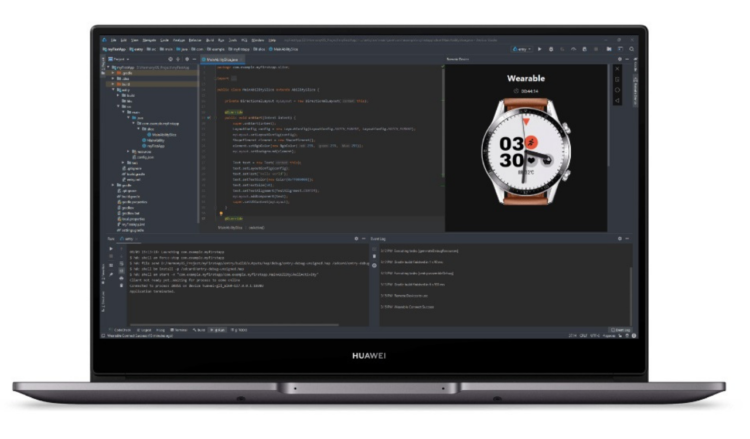Open the entry run configuration dropdown

(521, 49)
